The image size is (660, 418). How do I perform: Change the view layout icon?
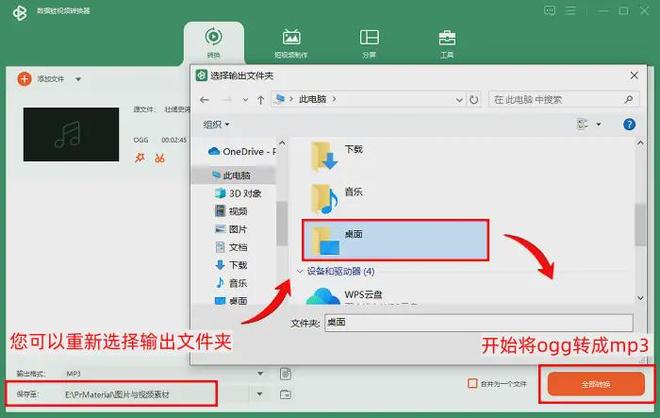coord(583,124)
